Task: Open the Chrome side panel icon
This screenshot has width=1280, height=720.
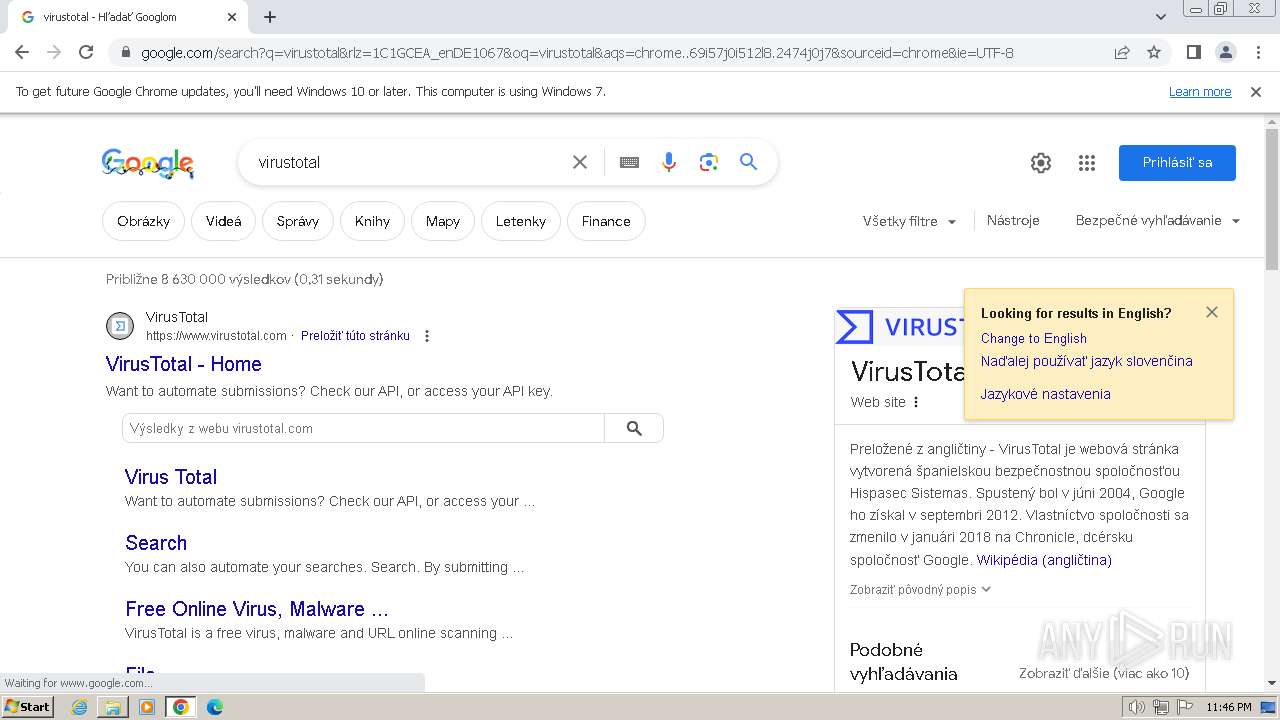Action: coord(1193,52)
